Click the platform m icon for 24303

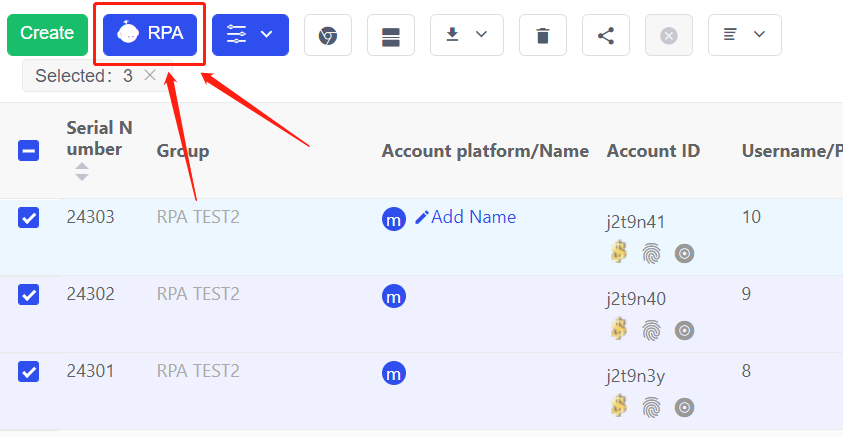click(x=394, y=219)
